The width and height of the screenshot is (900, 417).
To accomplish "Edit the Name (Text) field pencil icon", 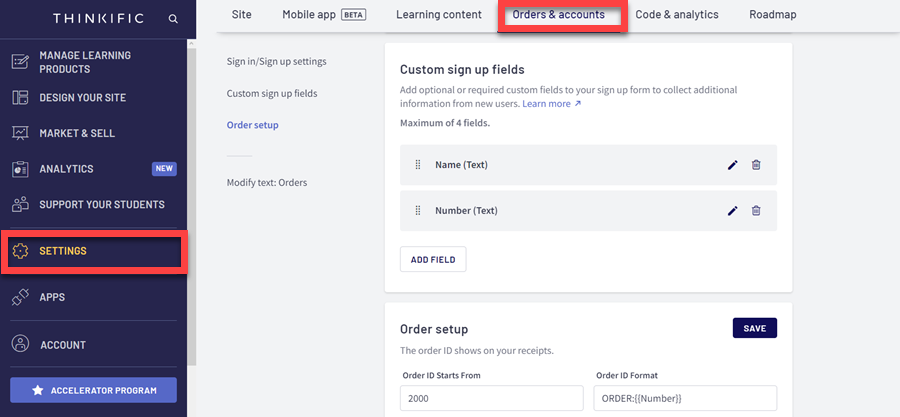I will (733, 165).
